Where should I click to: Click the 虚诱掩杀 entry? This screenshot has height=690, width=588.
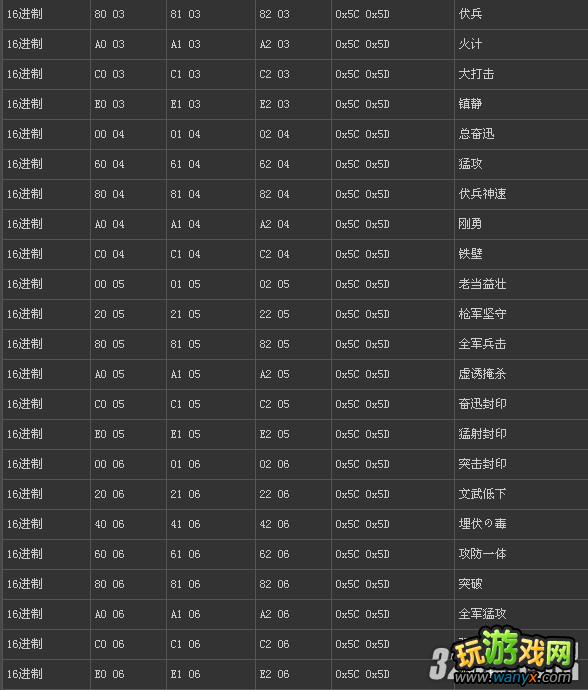pyautogui.click(x=482, y=374)
